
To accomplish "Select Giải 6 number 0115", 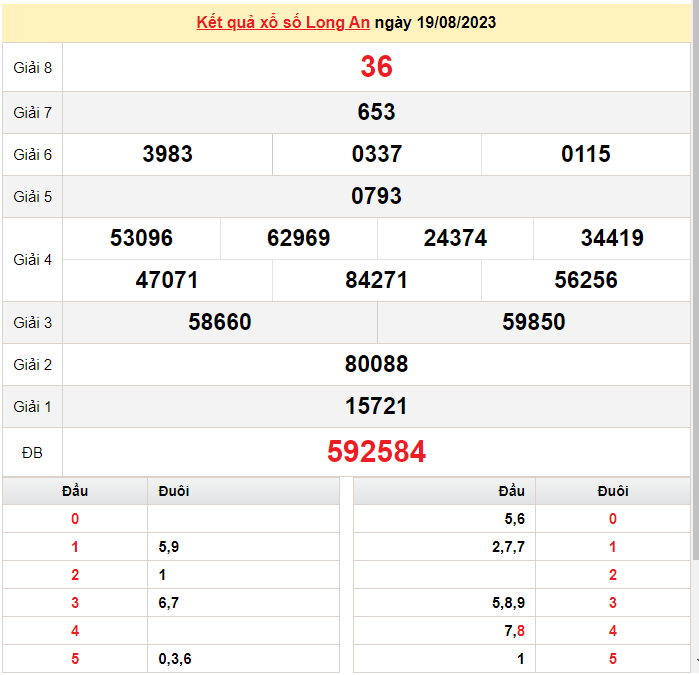I will (x=586, y=154).
